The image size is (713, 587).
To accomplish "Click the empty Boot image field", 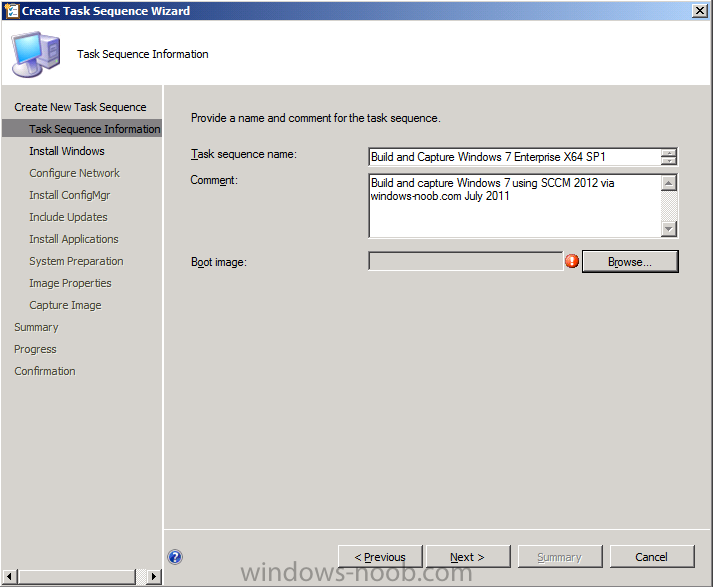I will pos(466,261).
